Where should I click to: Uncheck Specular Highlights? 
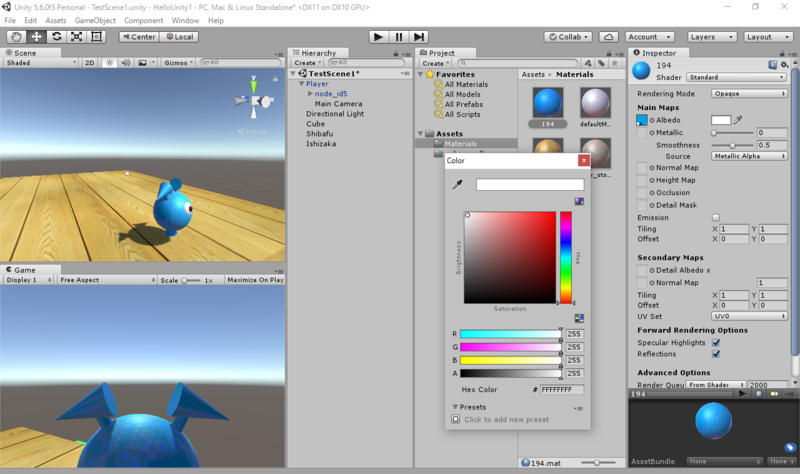[716, 342]
